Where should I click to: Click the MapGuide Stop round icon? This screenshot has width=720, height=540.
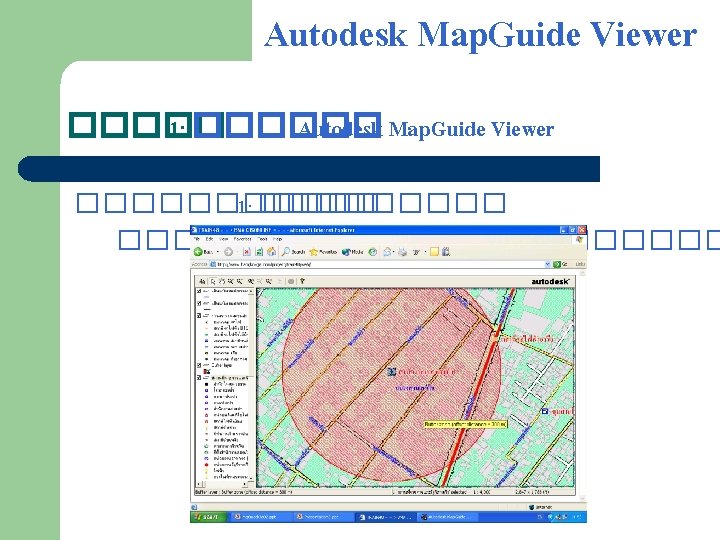tap(291, 281)
